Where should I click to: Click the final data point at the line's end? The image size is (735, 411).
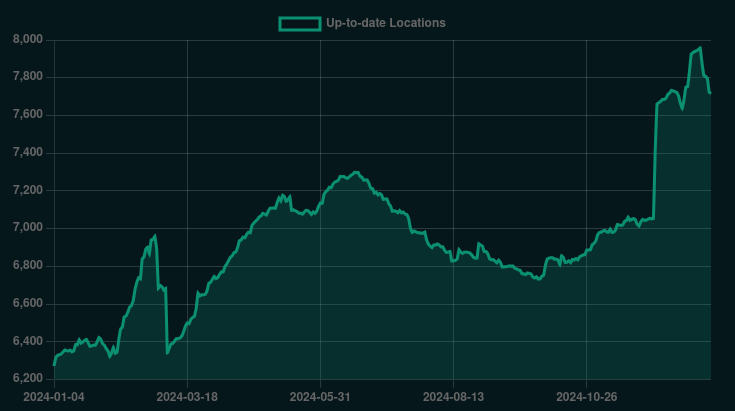(x=711, y=93)
